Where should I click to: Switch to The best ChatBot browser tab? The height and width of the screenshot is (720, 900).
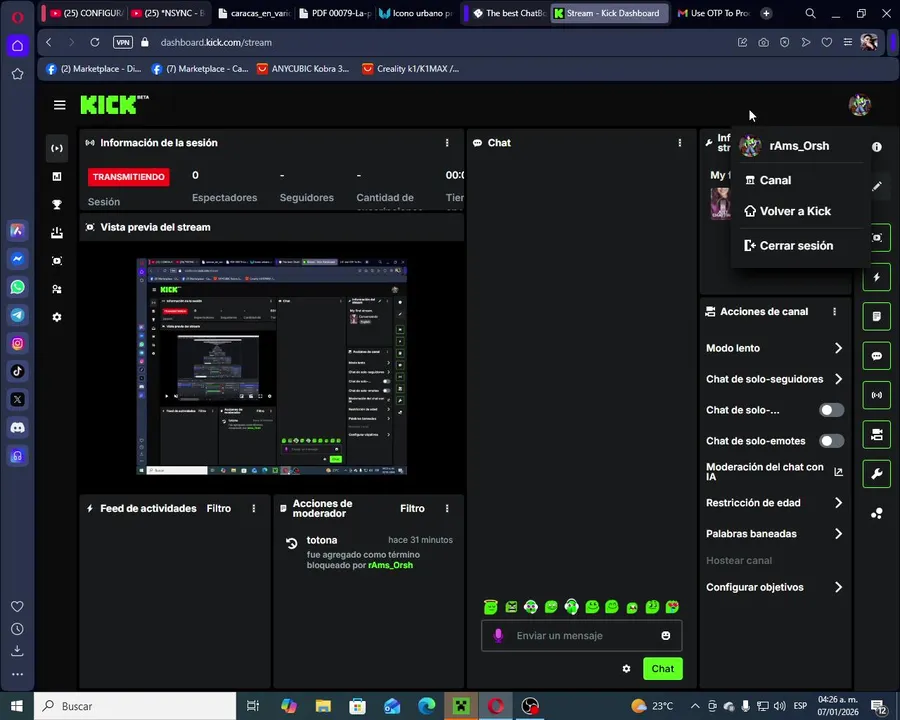point(508,13)
